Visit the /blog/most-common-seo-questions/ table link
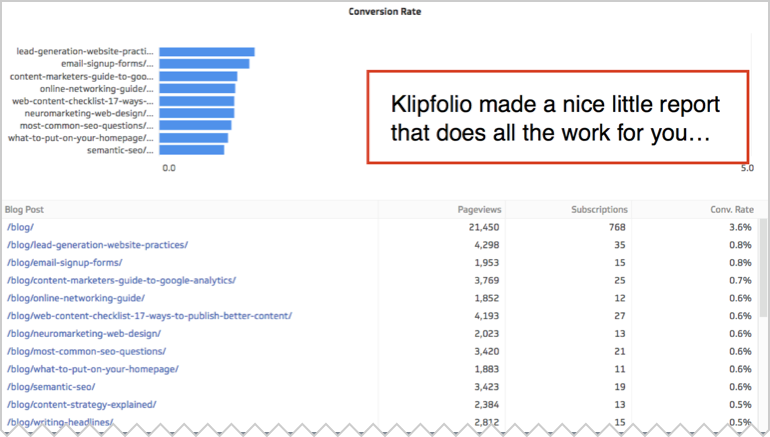 (x=86, y=351)
